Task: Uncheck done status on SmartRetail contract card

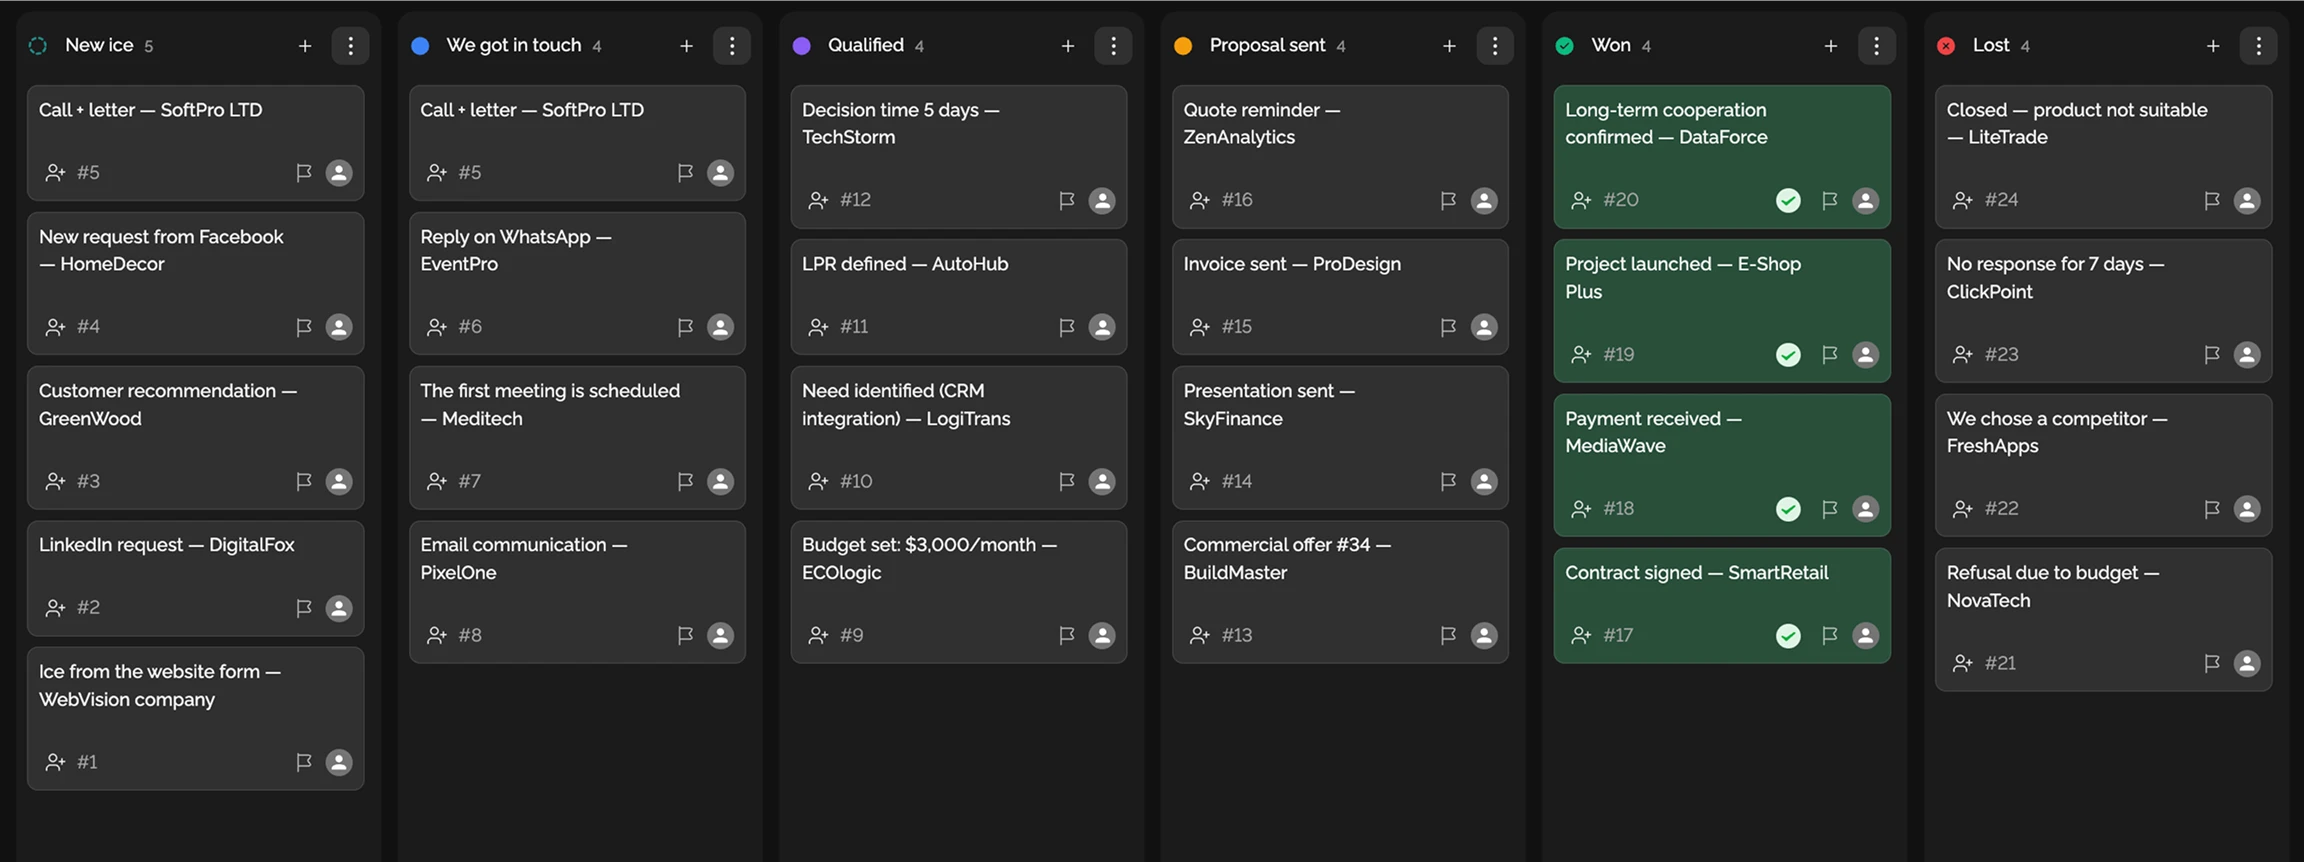Action: point(1788,635)
